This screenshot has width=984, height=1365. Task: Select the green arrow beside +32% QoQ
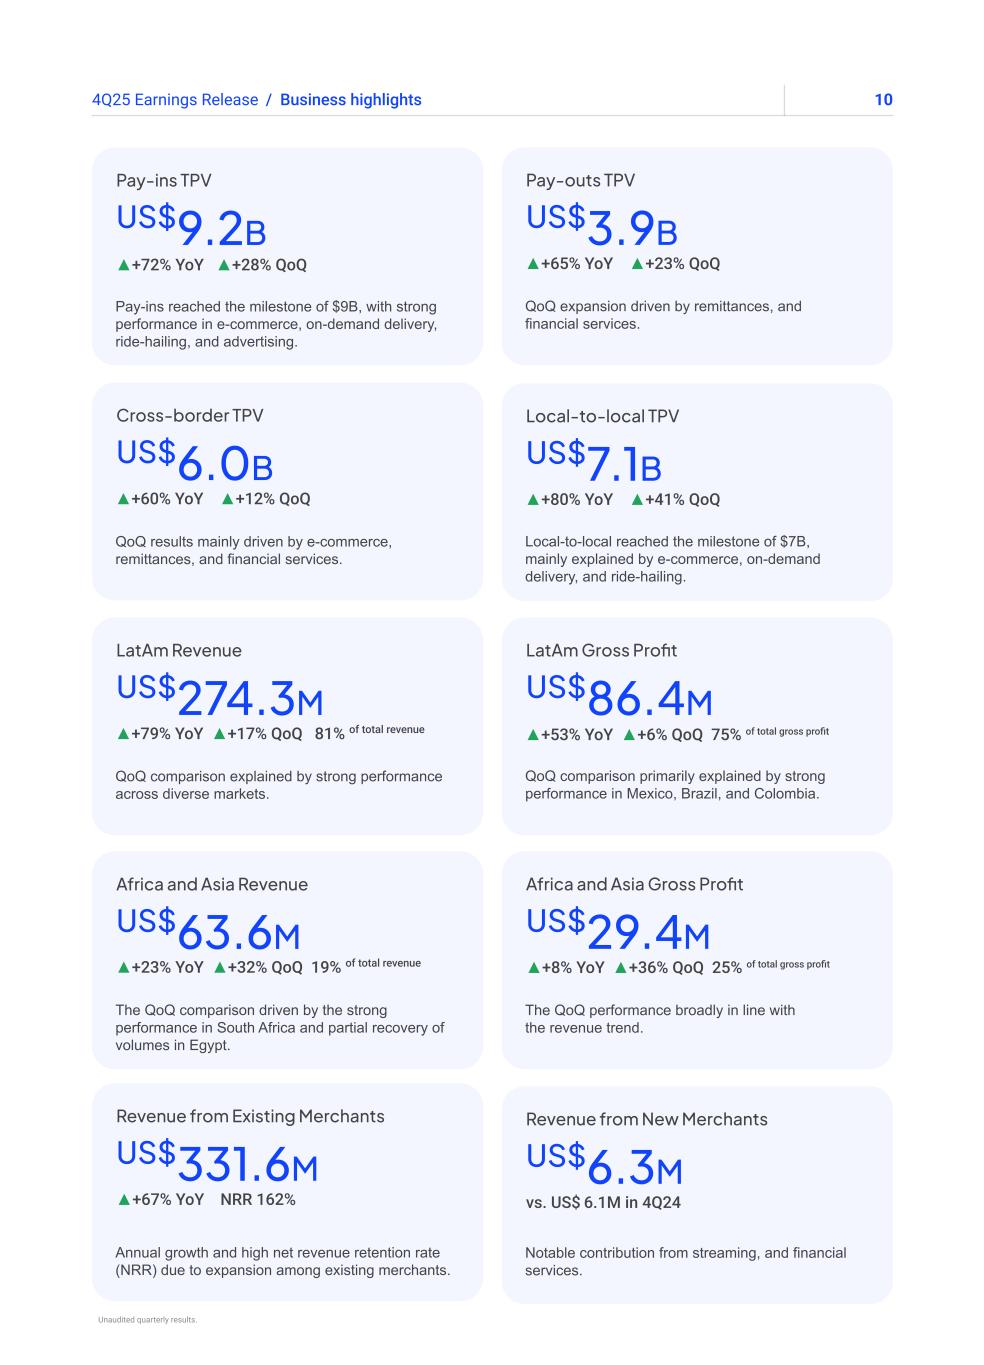click(220, 968)
